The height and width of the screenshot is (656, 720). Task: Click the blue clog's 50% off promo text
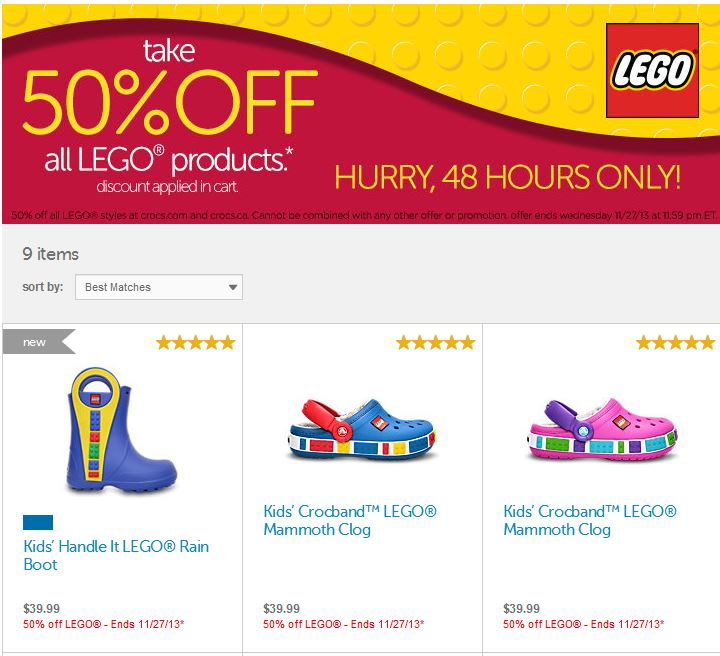(344, 624)
